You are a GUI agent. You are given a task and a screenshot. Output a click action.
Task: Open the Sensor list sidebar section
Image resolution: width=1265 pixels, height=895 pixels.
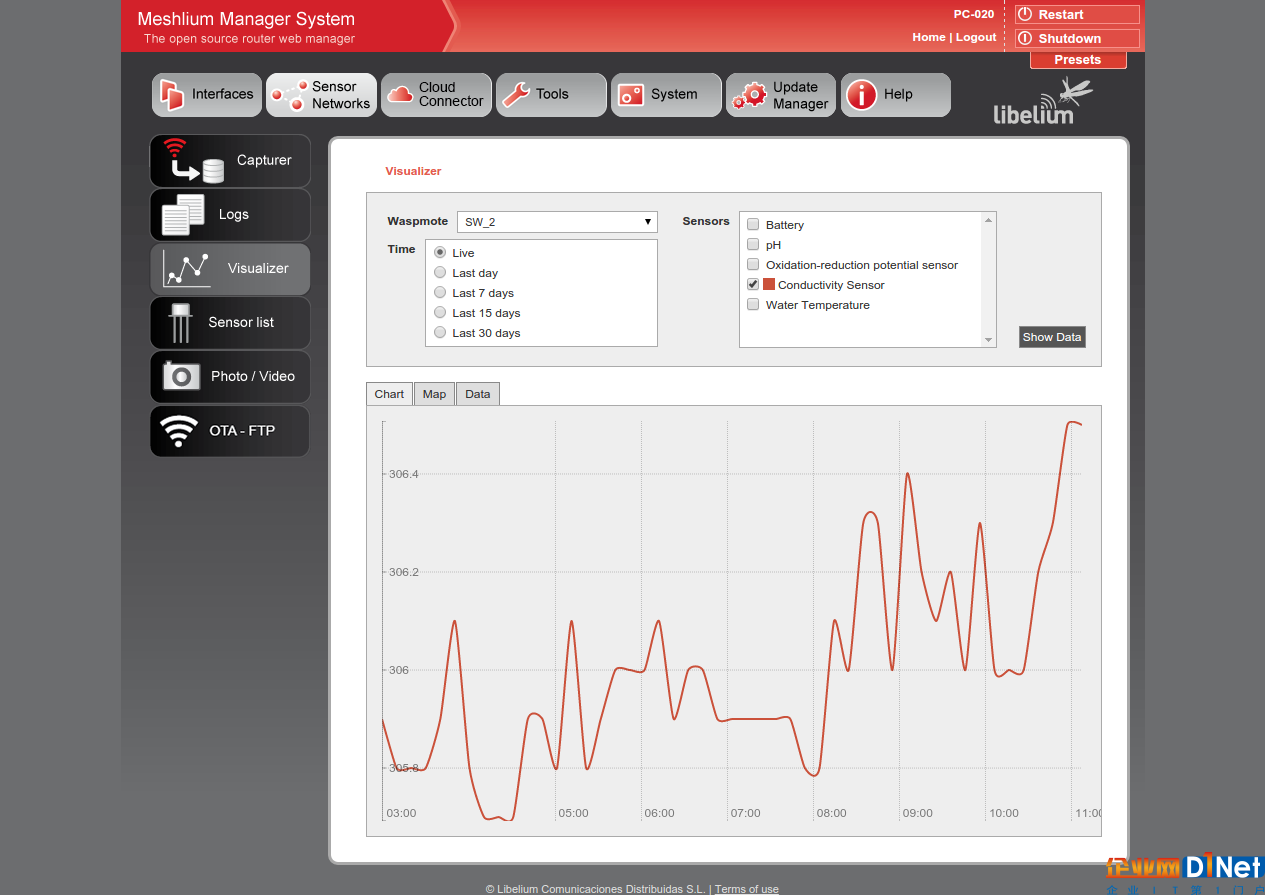[x=230, y=323]
